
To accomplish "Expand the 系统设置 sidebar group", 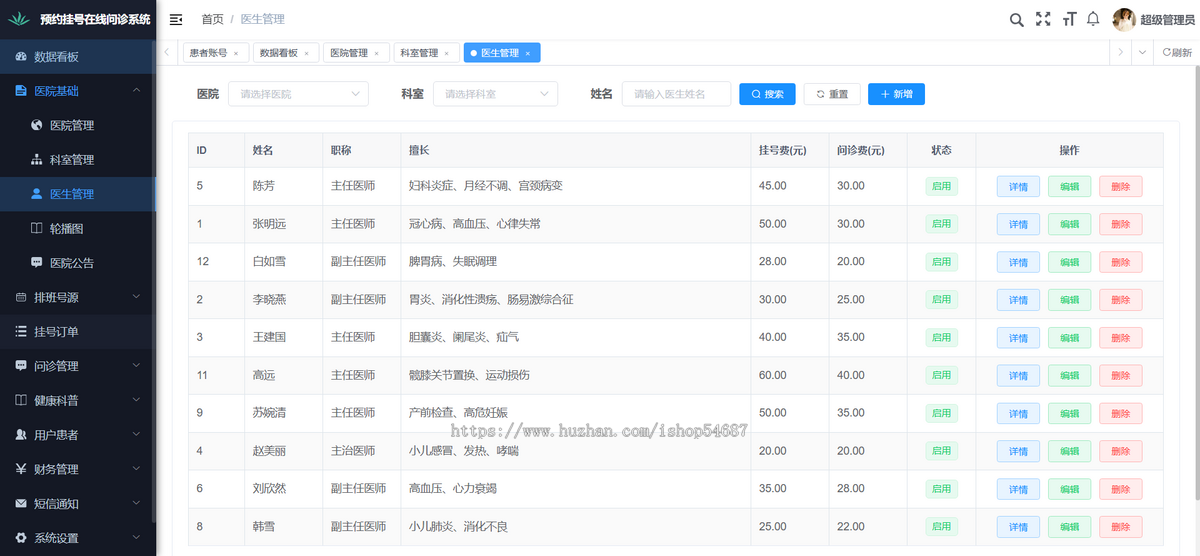I will point(78,538).
